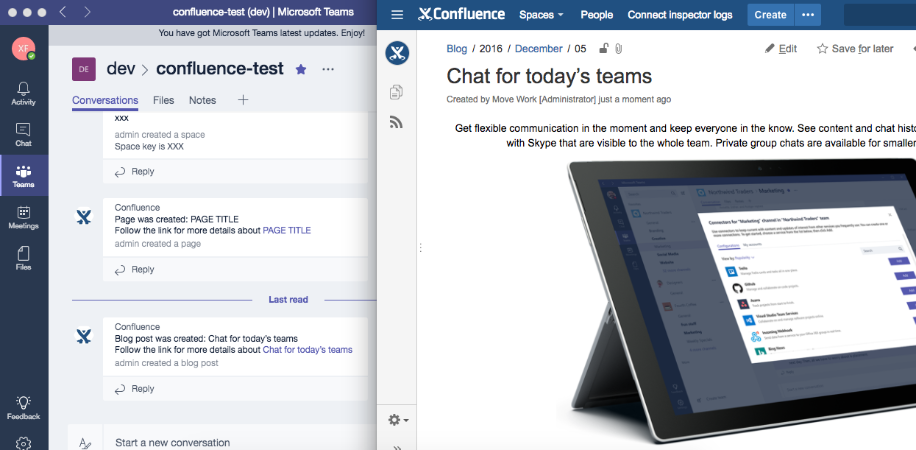Click the Confluence logo
916x450 pixels.
click(x=462, y=15)
